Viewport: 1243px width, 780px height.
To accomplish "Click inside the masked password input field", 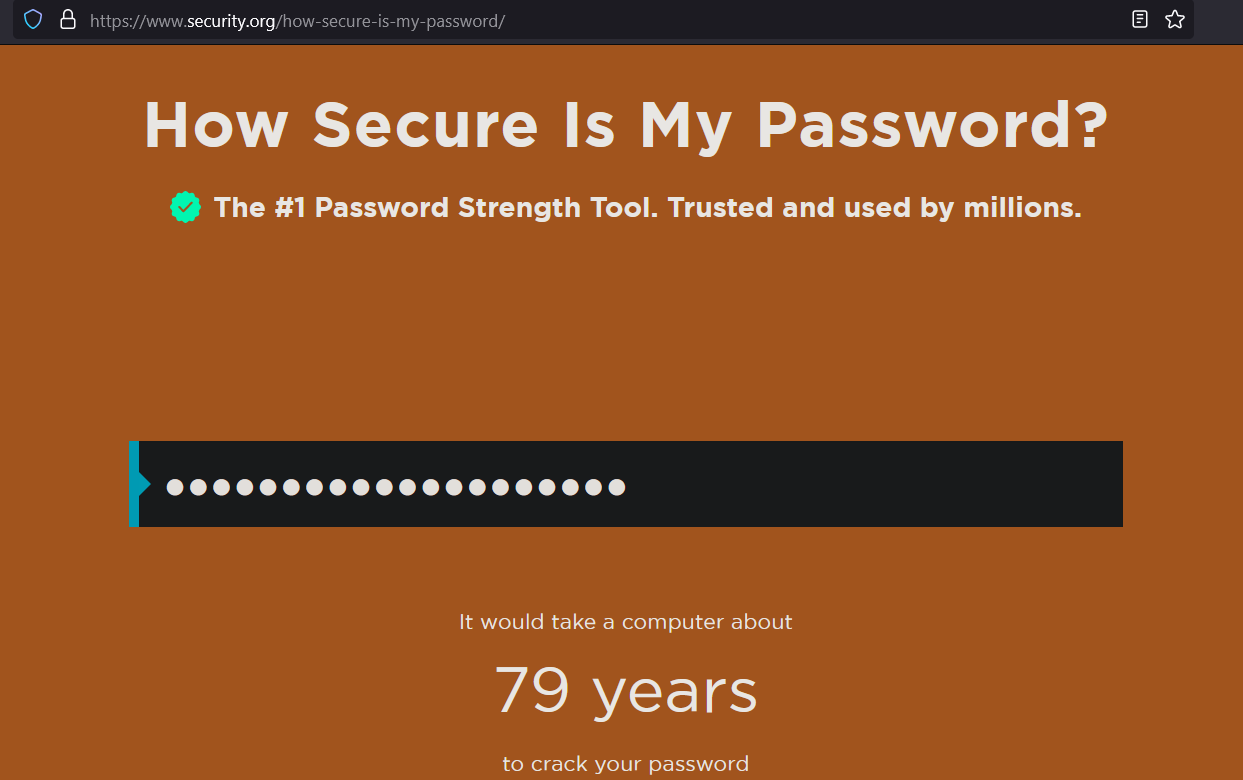I will click(626, 484).
